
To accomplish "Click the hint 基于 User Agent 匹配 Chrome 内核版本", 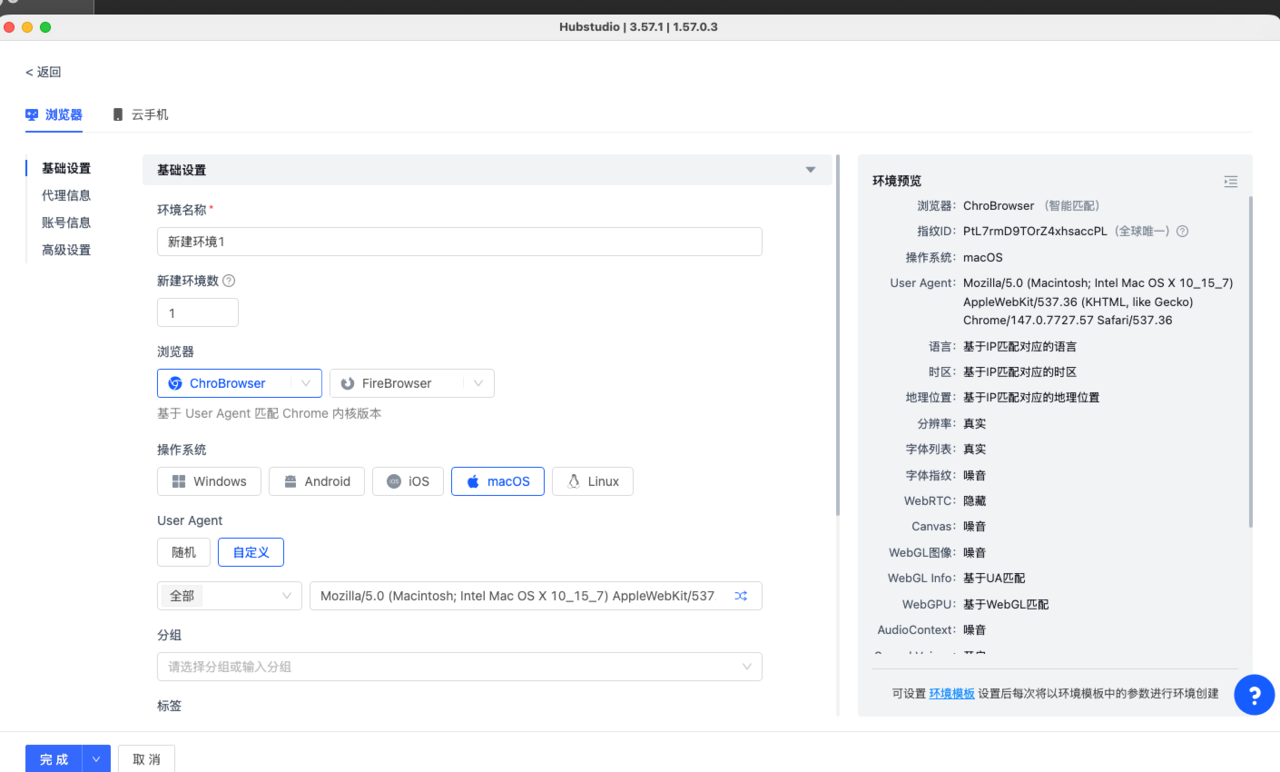I will pyautogui.click(x=269, y=413).
